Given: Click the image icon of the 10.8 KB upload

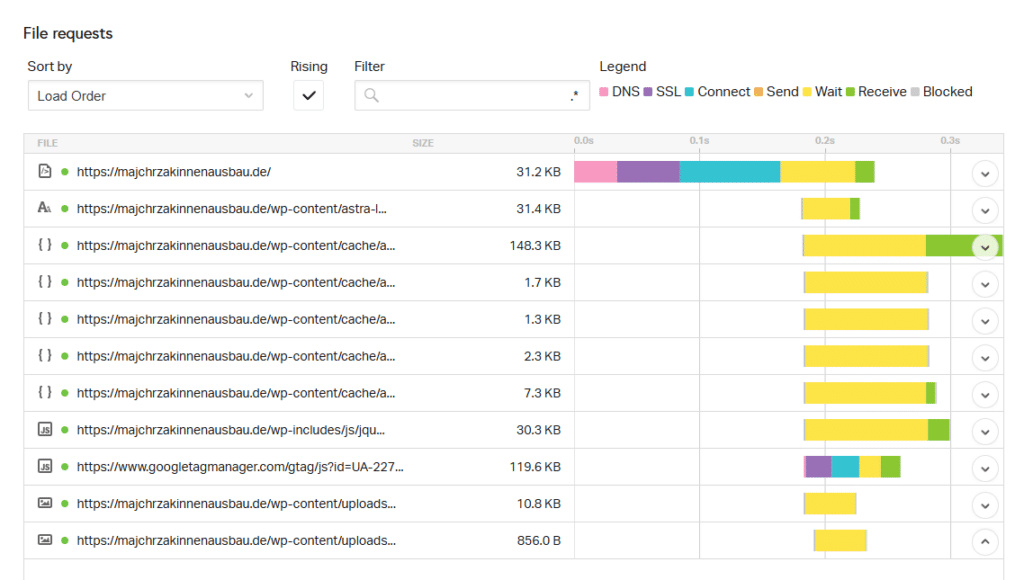Looking at the screenshot, I should point(44,504).
